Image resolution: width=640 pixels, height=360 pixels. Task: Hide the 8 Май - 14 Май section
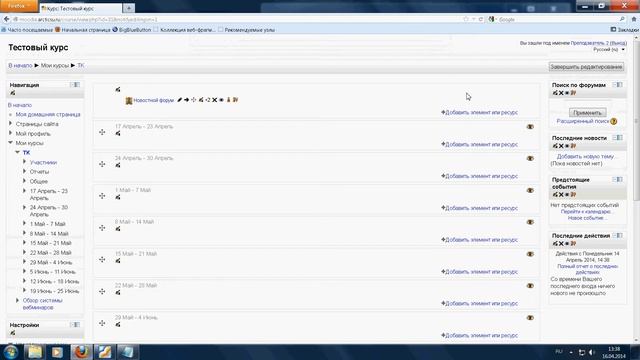(x=530, y=222)
